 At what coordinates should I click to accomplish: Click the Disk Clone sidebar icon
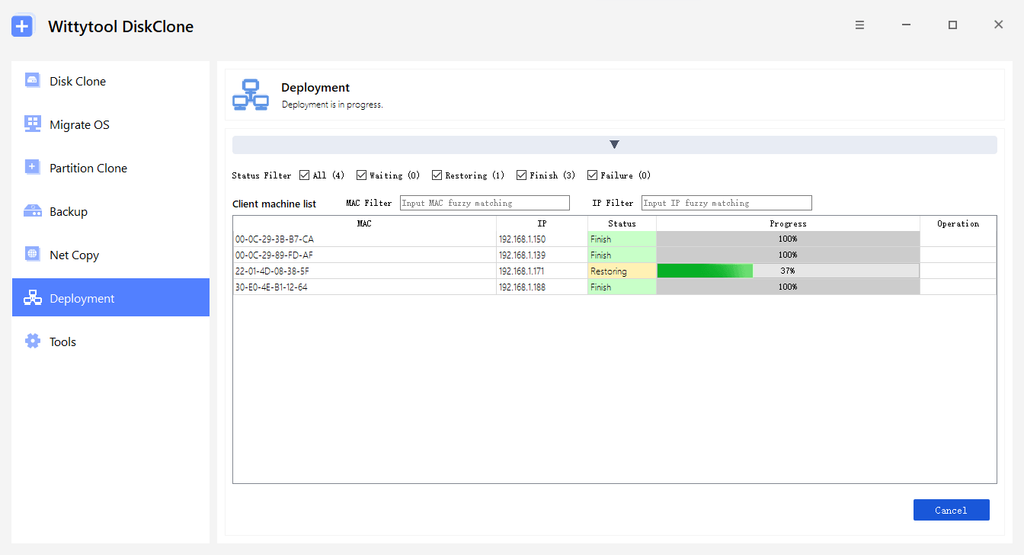32,80
